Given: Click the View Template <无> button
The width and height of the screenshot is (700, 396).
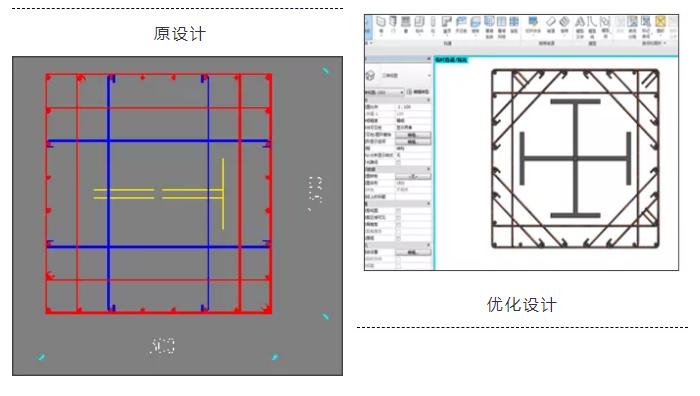Looking at the screenshot, I should click(x=413, y=176).
